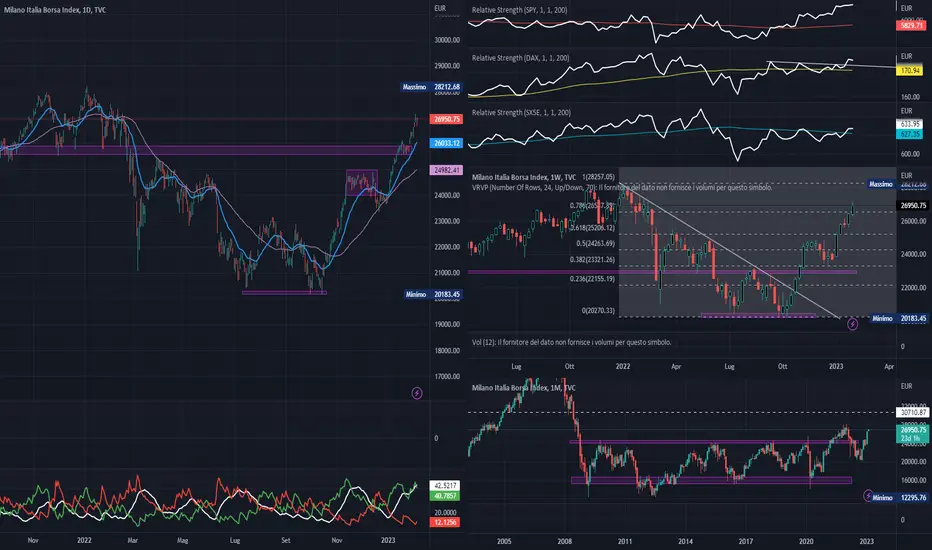Image resolution: width=932 pixels, height=550 pixels.
Task: Click the EUR label of the weekly chart
Action: 906,175
